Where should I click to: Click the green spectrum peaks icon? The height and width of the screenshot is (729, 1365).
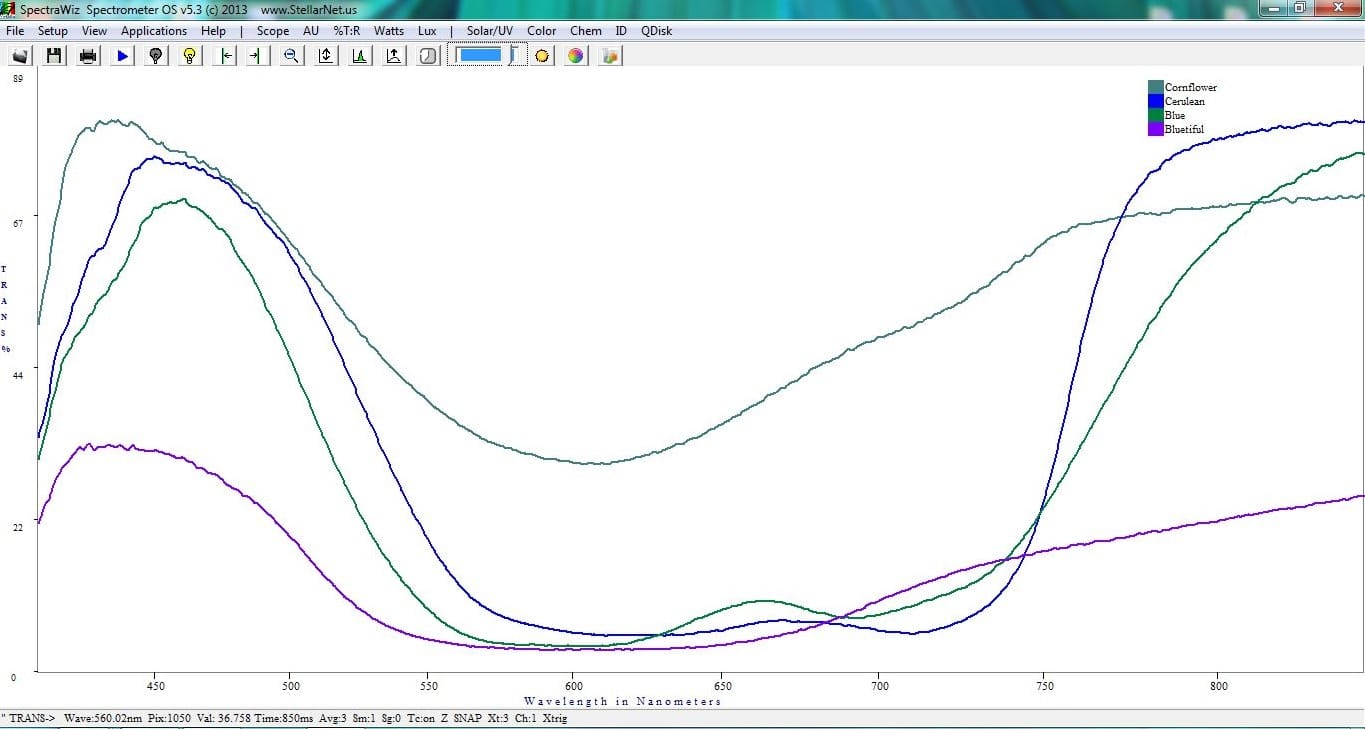(x=360, y=56)
